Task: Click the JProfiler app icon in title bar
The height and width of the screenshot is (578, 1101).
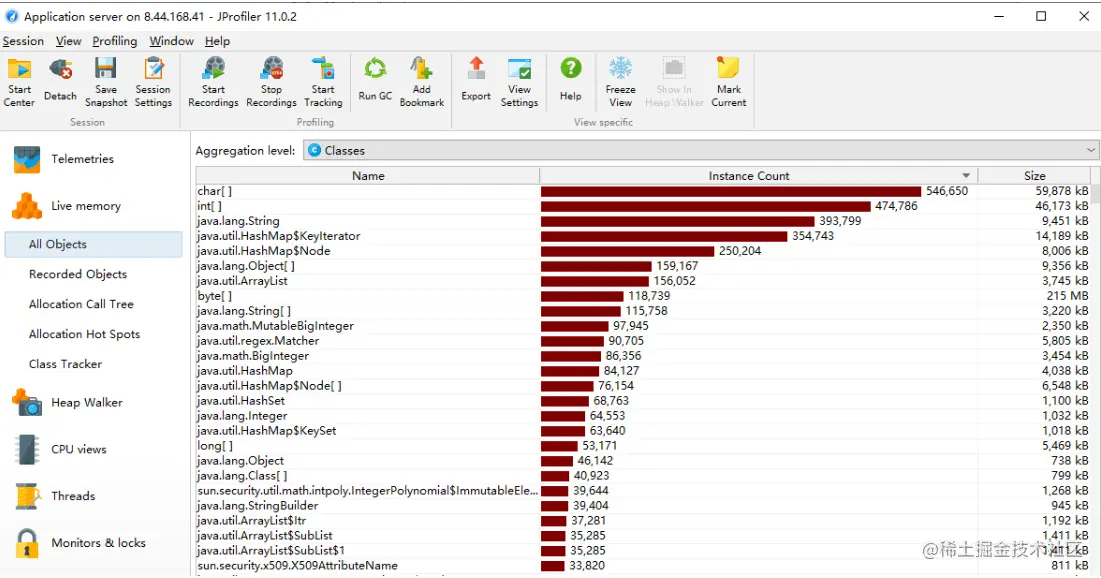Action: pos(11,16)
